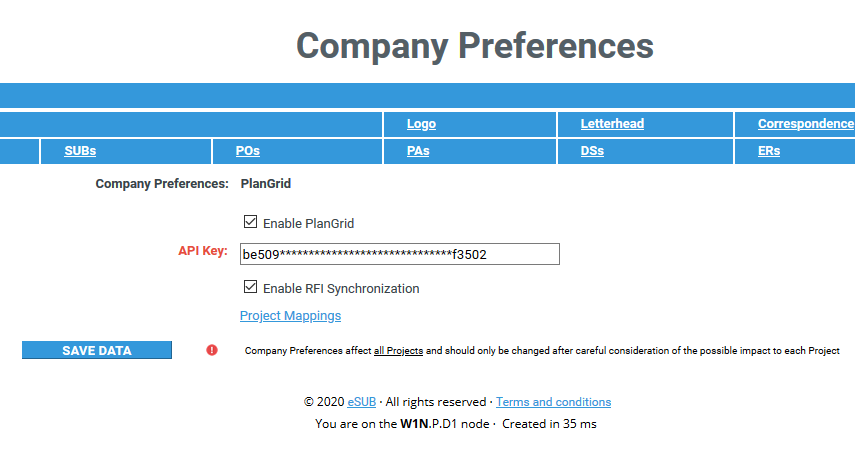Click the underlined "all Projects" text

[398, 350]
